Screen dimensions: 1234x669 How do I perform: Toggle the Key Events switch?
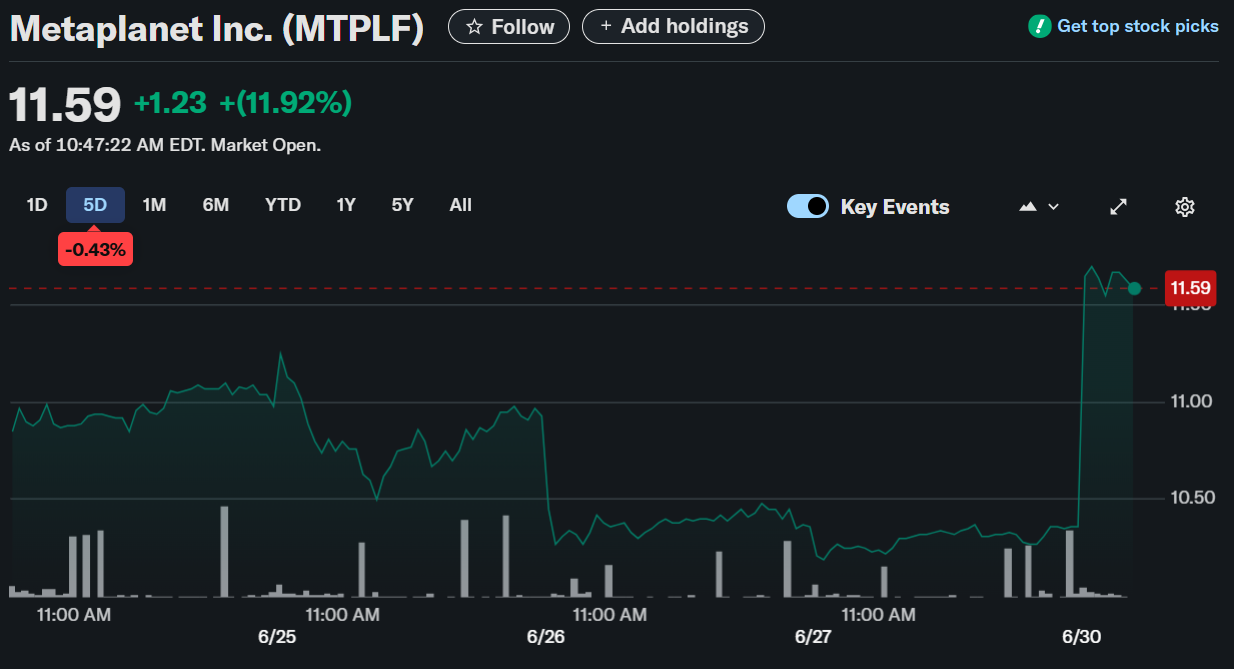click(808, 206)
